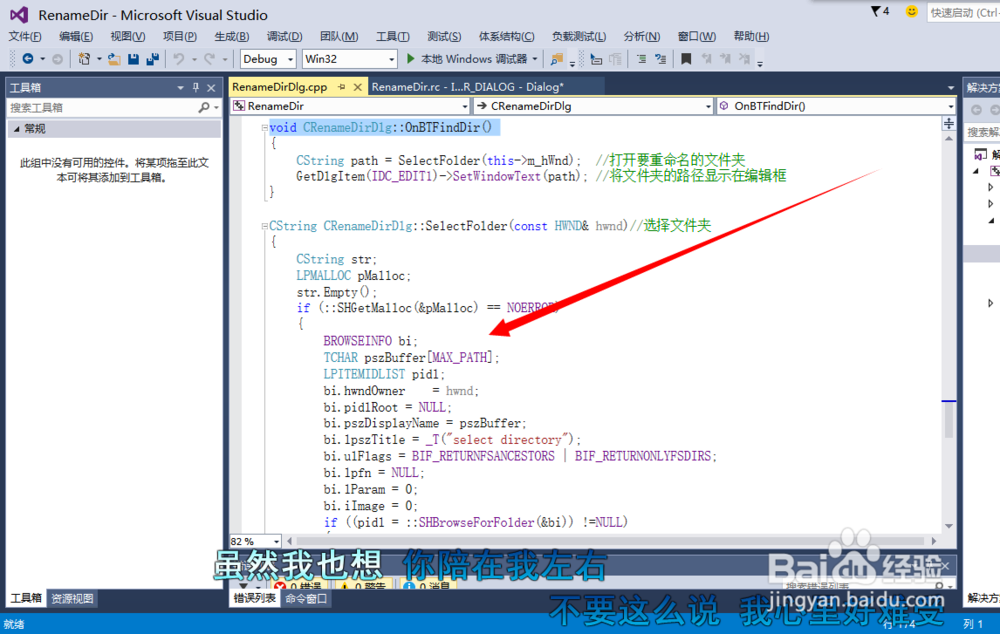Click the next bookmark toolbar icon
The height and width of the screenshot is (634, 1000).
pyautogui.click(x=725, y=59)
